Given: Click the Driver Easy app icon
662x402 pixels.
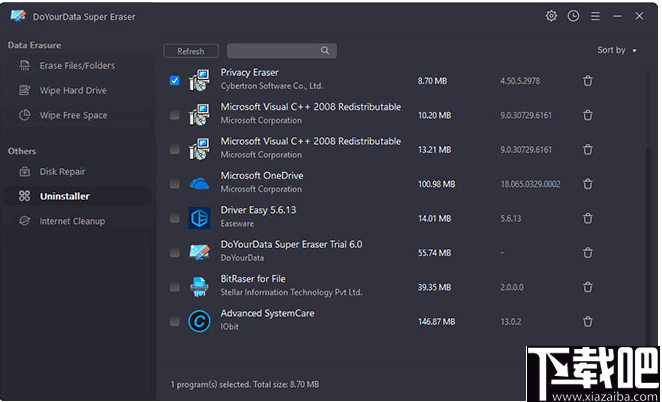Looking at the screenshot, I should pyautogui.click(x=199, y=218).
